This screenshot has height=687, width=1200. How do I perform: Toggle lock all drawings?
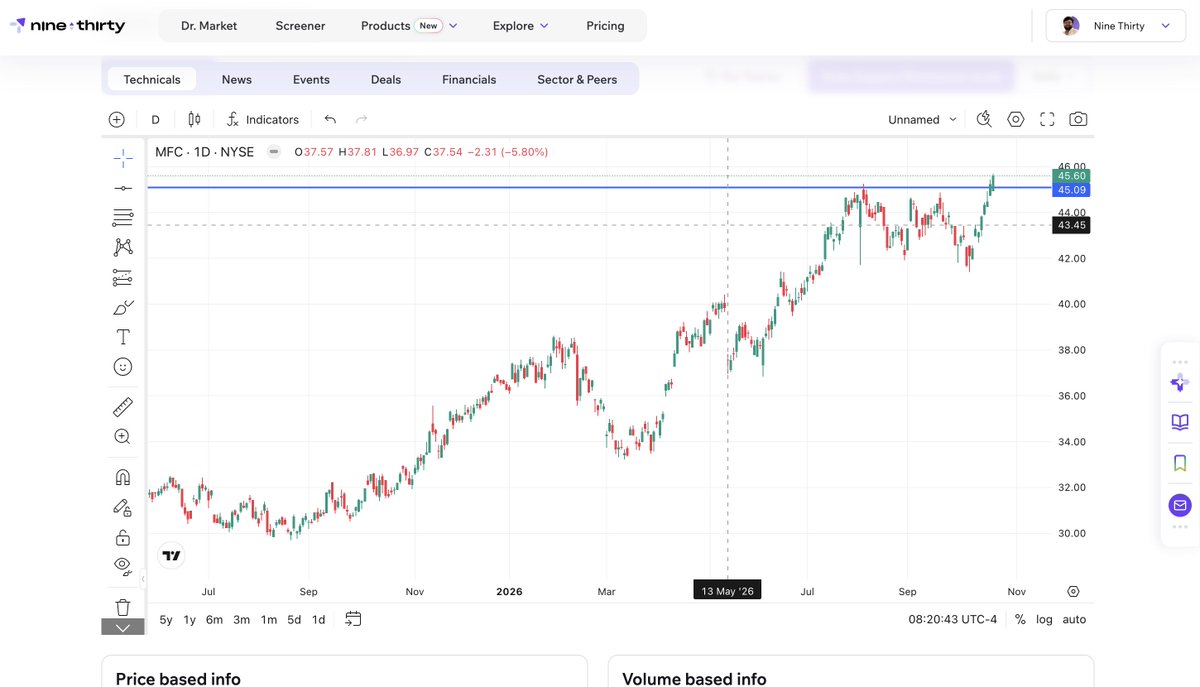coord(123,537)
